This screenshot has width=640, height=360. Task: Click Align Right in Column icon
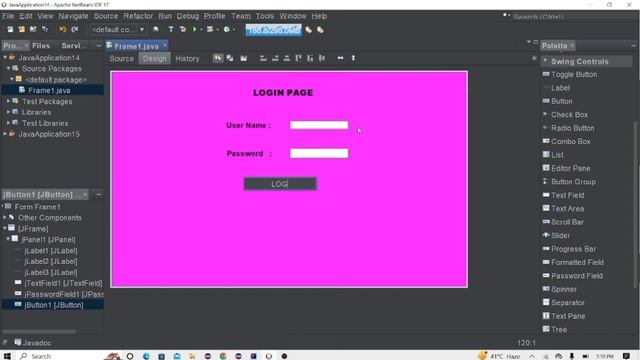pyautogui.click(x=275, y=58)
